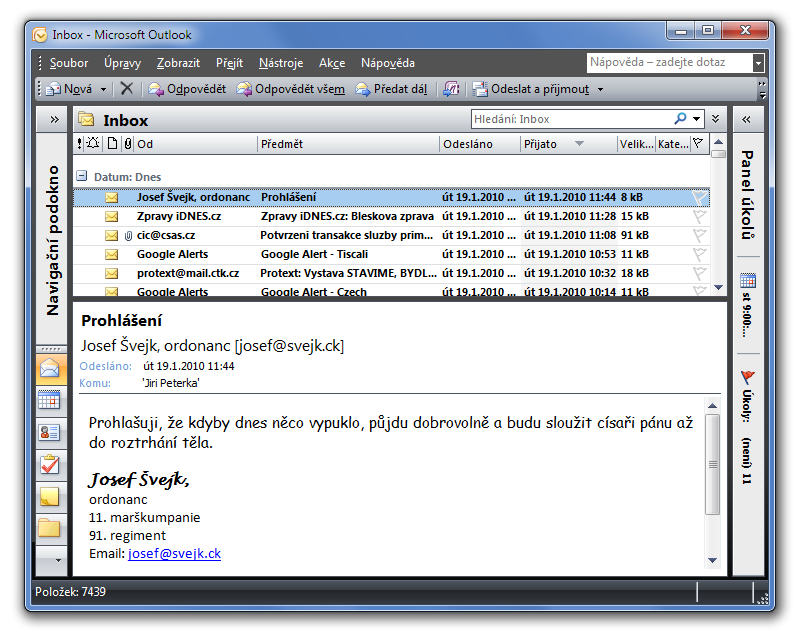Screen dimensions: 811x636
Task: Open Odeslat a přijmout dropdown arrow
Action: pos(600,89)
